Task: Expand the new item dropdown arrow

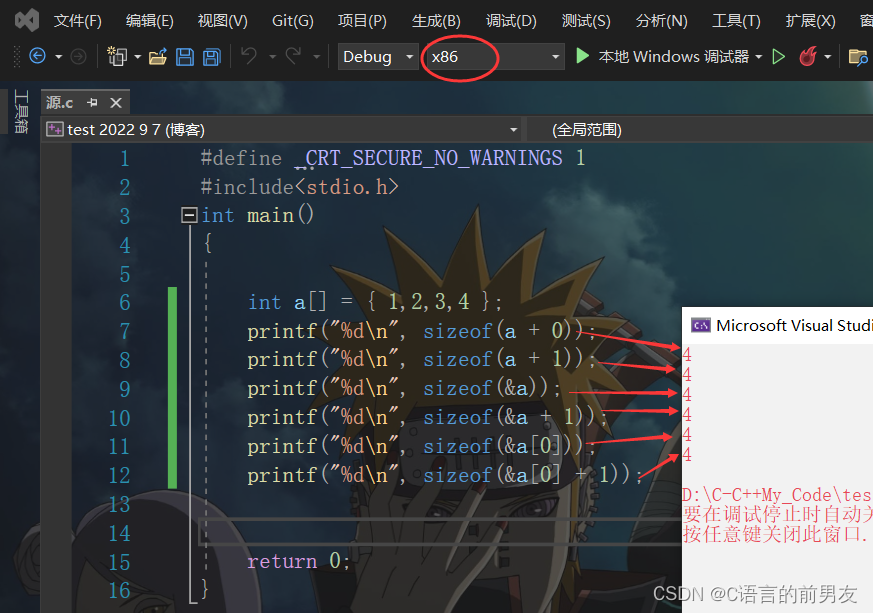Action: pos(138,57)
